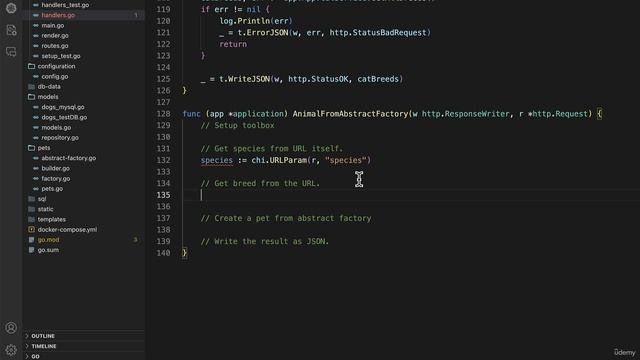
Task: Open pets.go file
Action: point(52,189)
